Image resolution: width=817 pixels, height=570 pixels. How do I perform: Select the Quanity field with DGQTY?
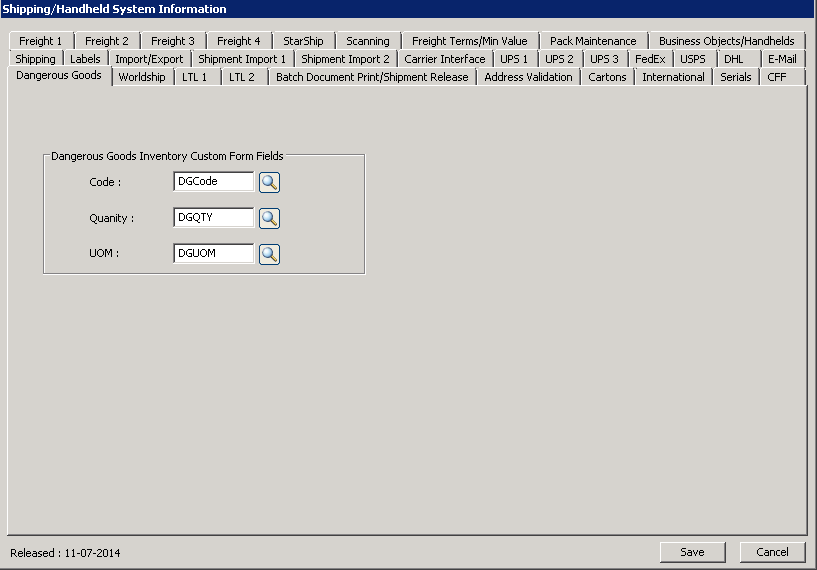point(213,218)
